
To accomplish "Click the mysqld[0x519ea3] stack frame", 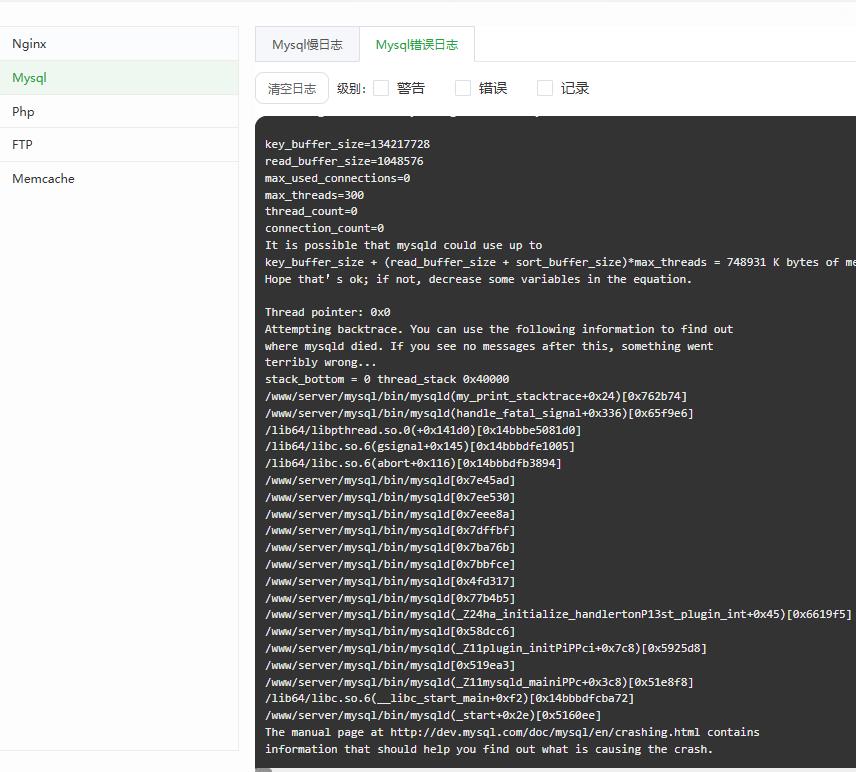I will (x=390, y=666).
